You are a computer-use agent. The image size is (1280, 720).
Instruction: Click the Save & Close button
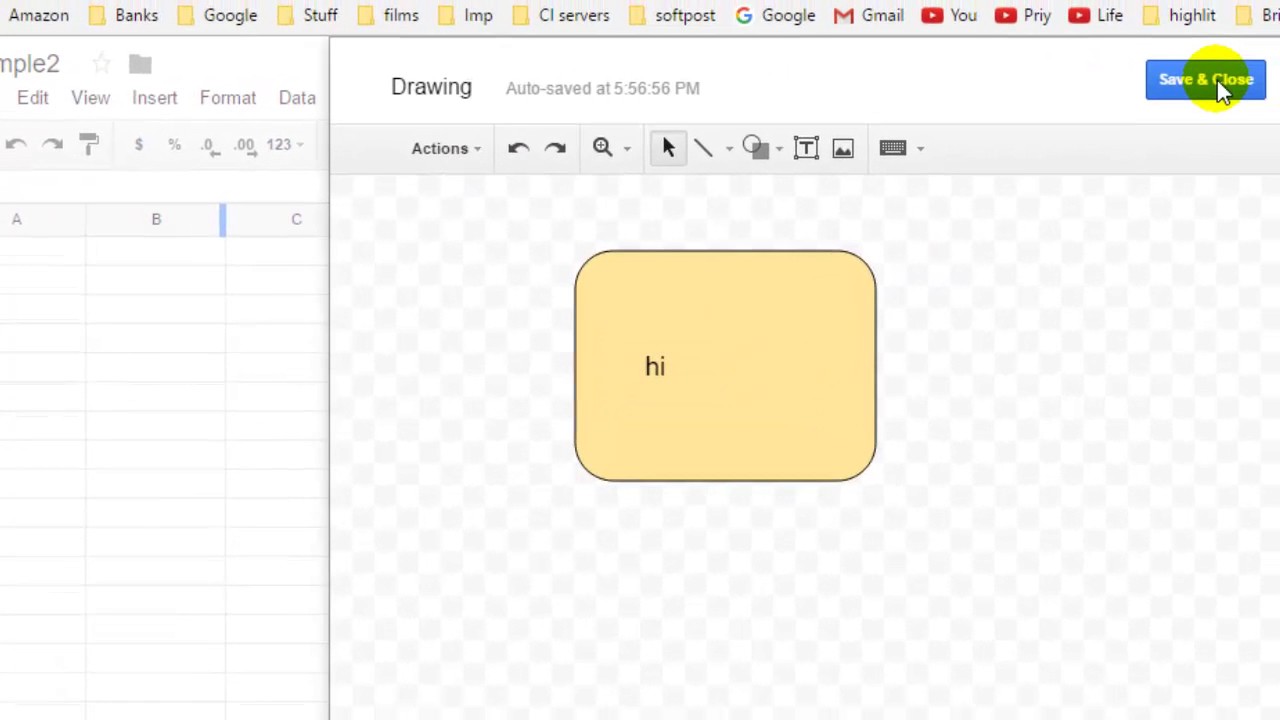point(1205,79)
